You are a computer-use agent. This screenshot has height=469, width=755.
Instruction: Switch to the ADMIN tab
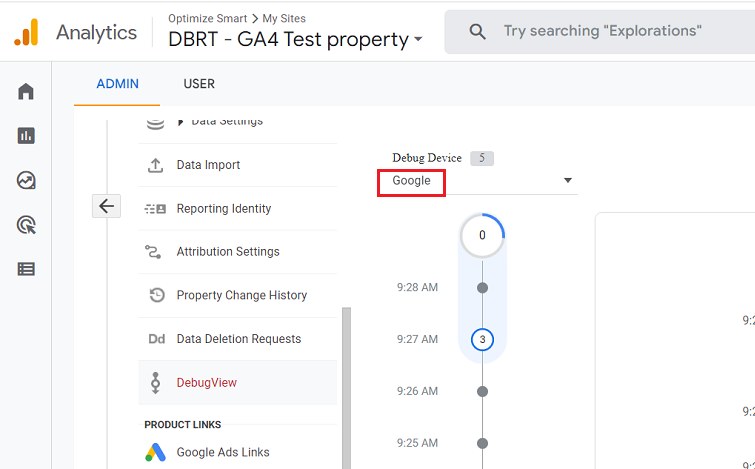pyautogui.click(x=117, y=84)
